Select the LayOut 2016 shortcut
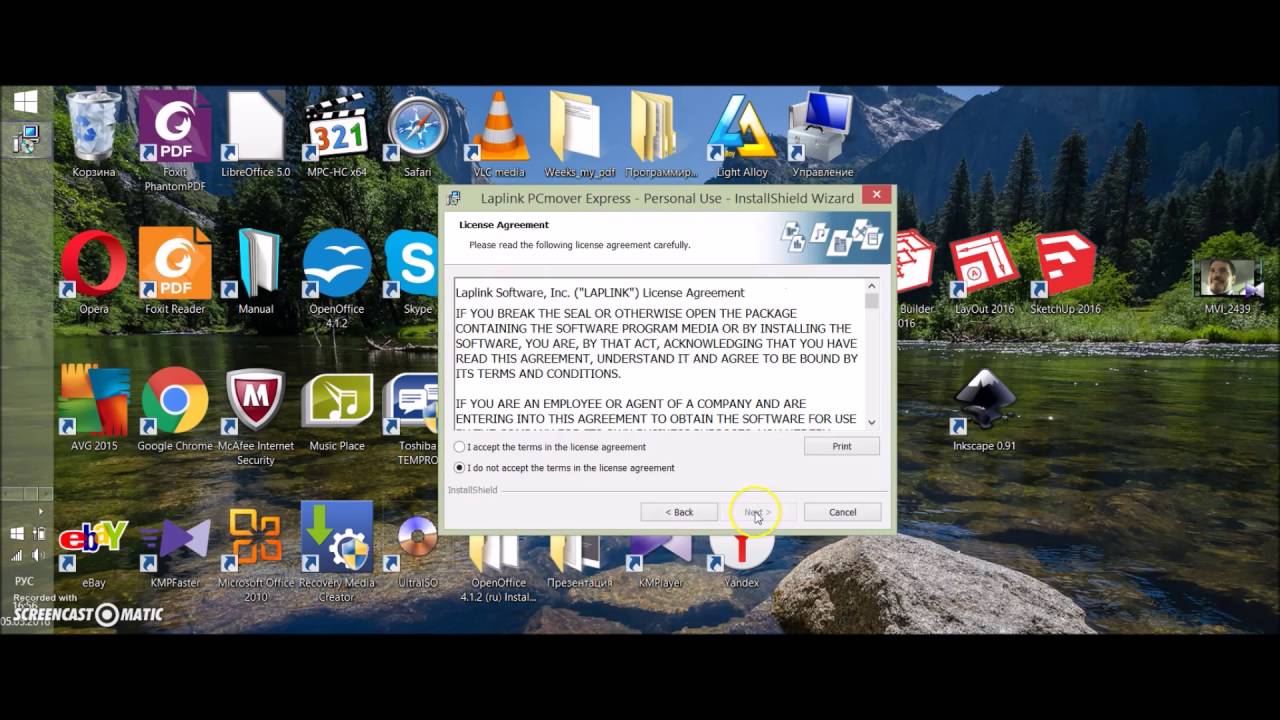This screenshot has width=1280, height=720. click(985, 264)
